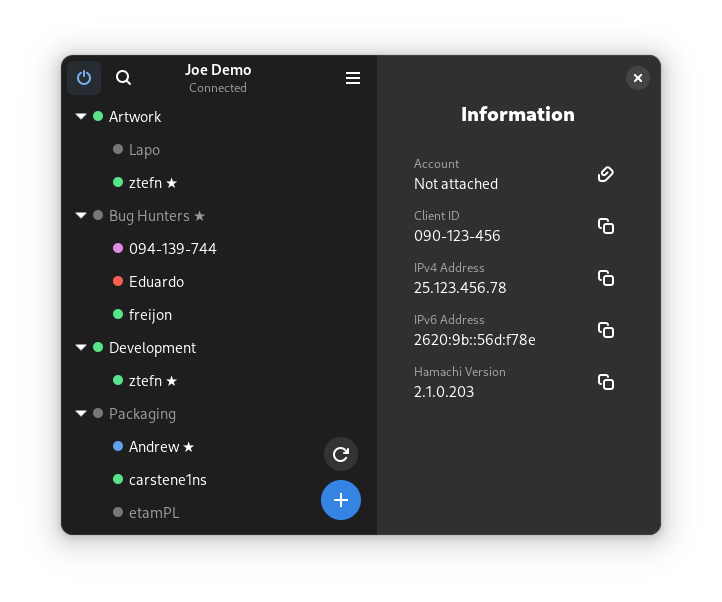Click the attach account link icon
The width and height of the screenshot is (722, 602).
coord(605,174)
